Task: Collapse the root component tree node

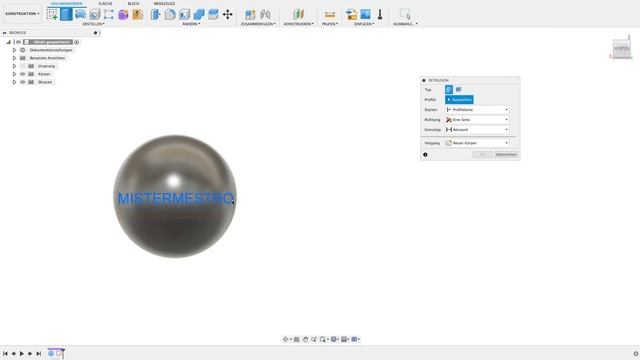Action: (9, 42)
